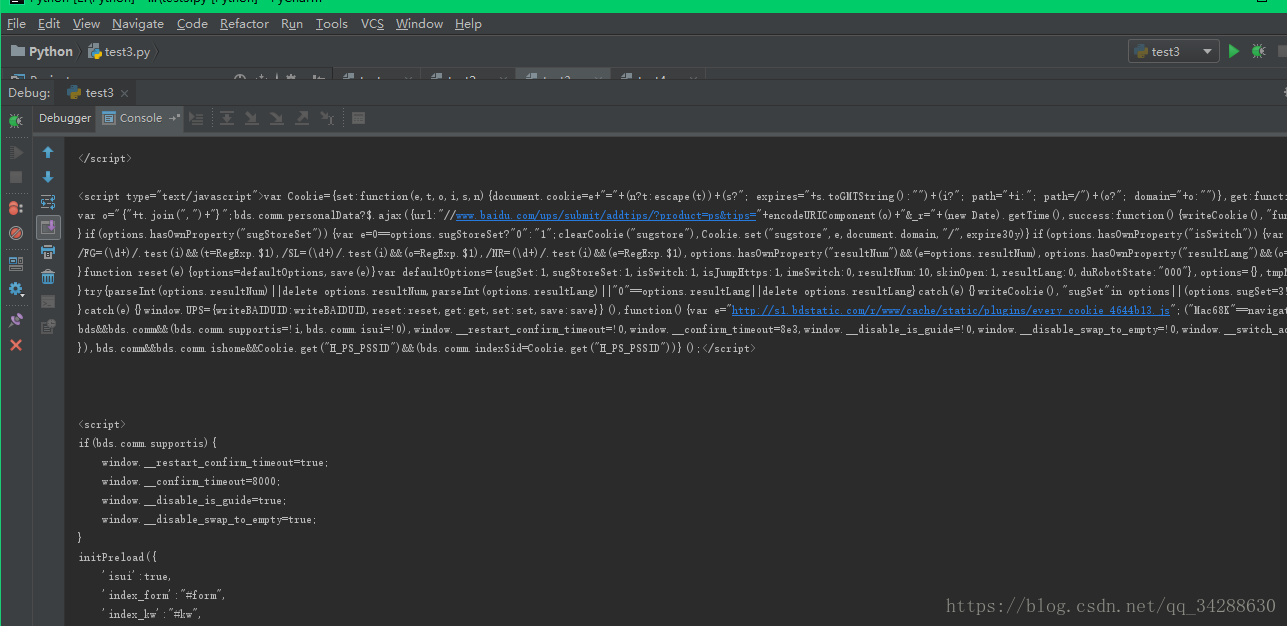Open the Run menu
The width and height of the screenshot is (1287, 626).
coord(292,23)
